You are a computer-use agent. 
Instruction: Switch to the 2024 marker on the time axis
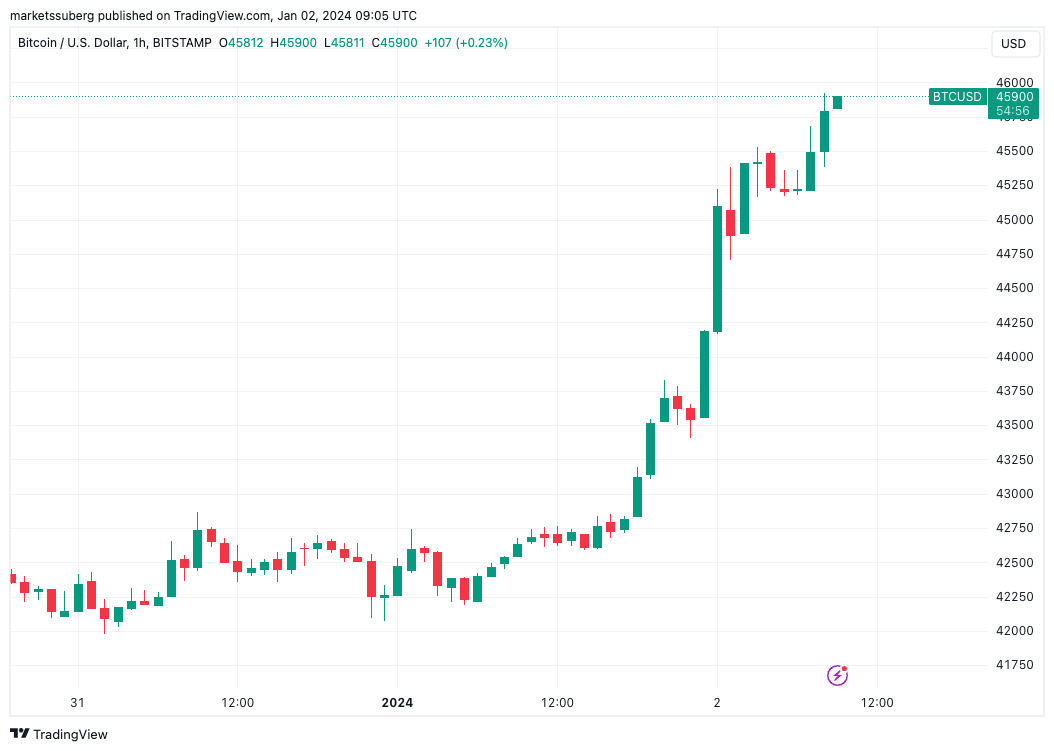pos(398,703)
